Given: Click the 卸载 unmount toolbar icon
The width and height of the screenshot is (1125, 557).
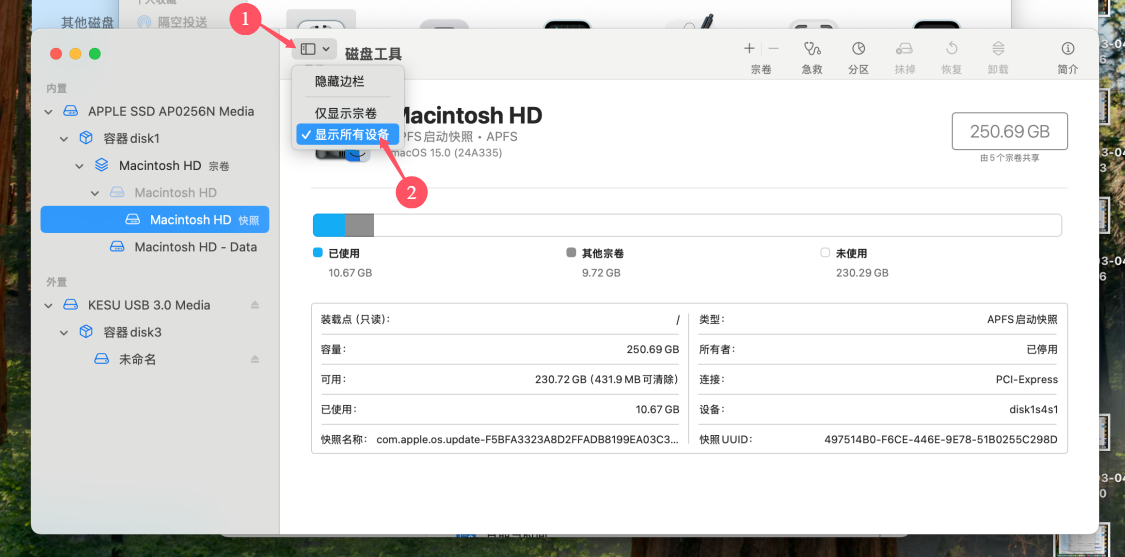Looking at the screenshot, I should click(x=998, y=49).
